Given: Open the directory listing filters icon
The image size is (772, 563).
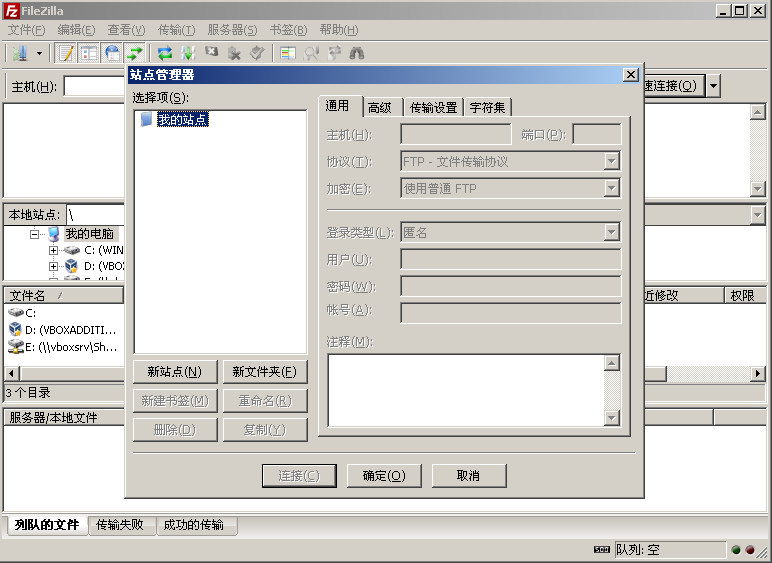Looking at the screenshot, I should [288, 53].
